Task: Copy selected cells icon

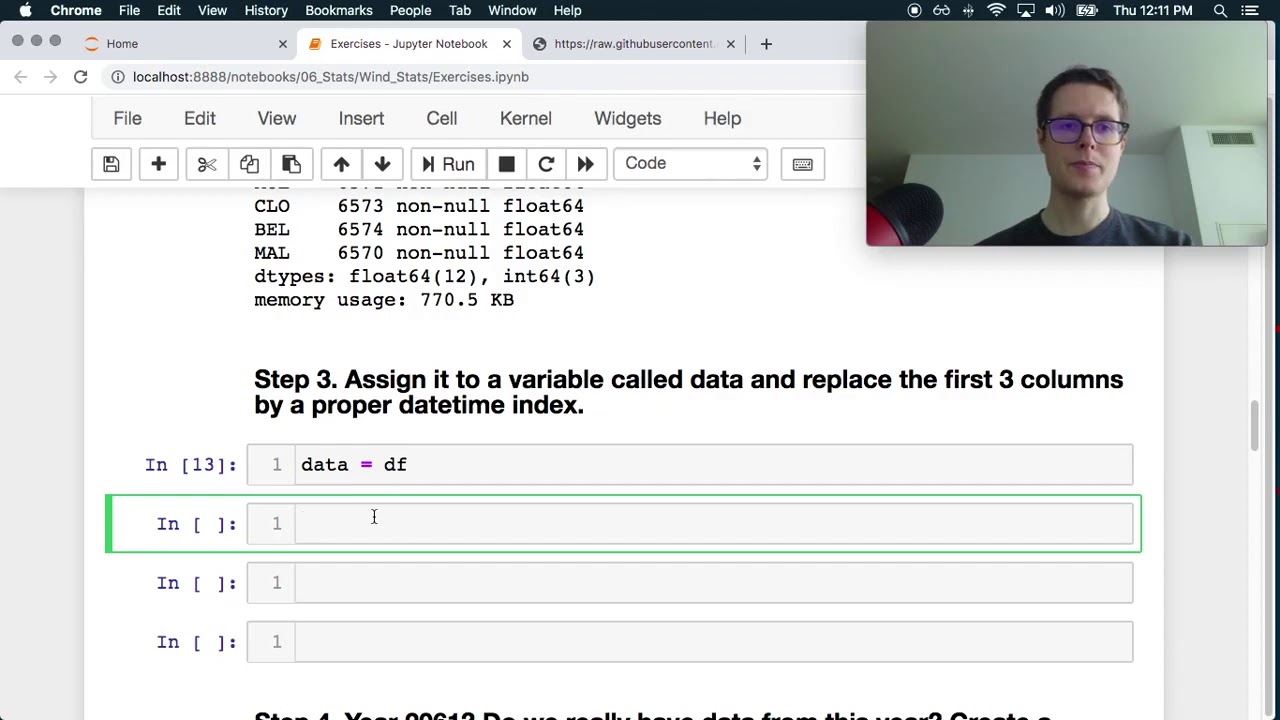Action: 249,164
